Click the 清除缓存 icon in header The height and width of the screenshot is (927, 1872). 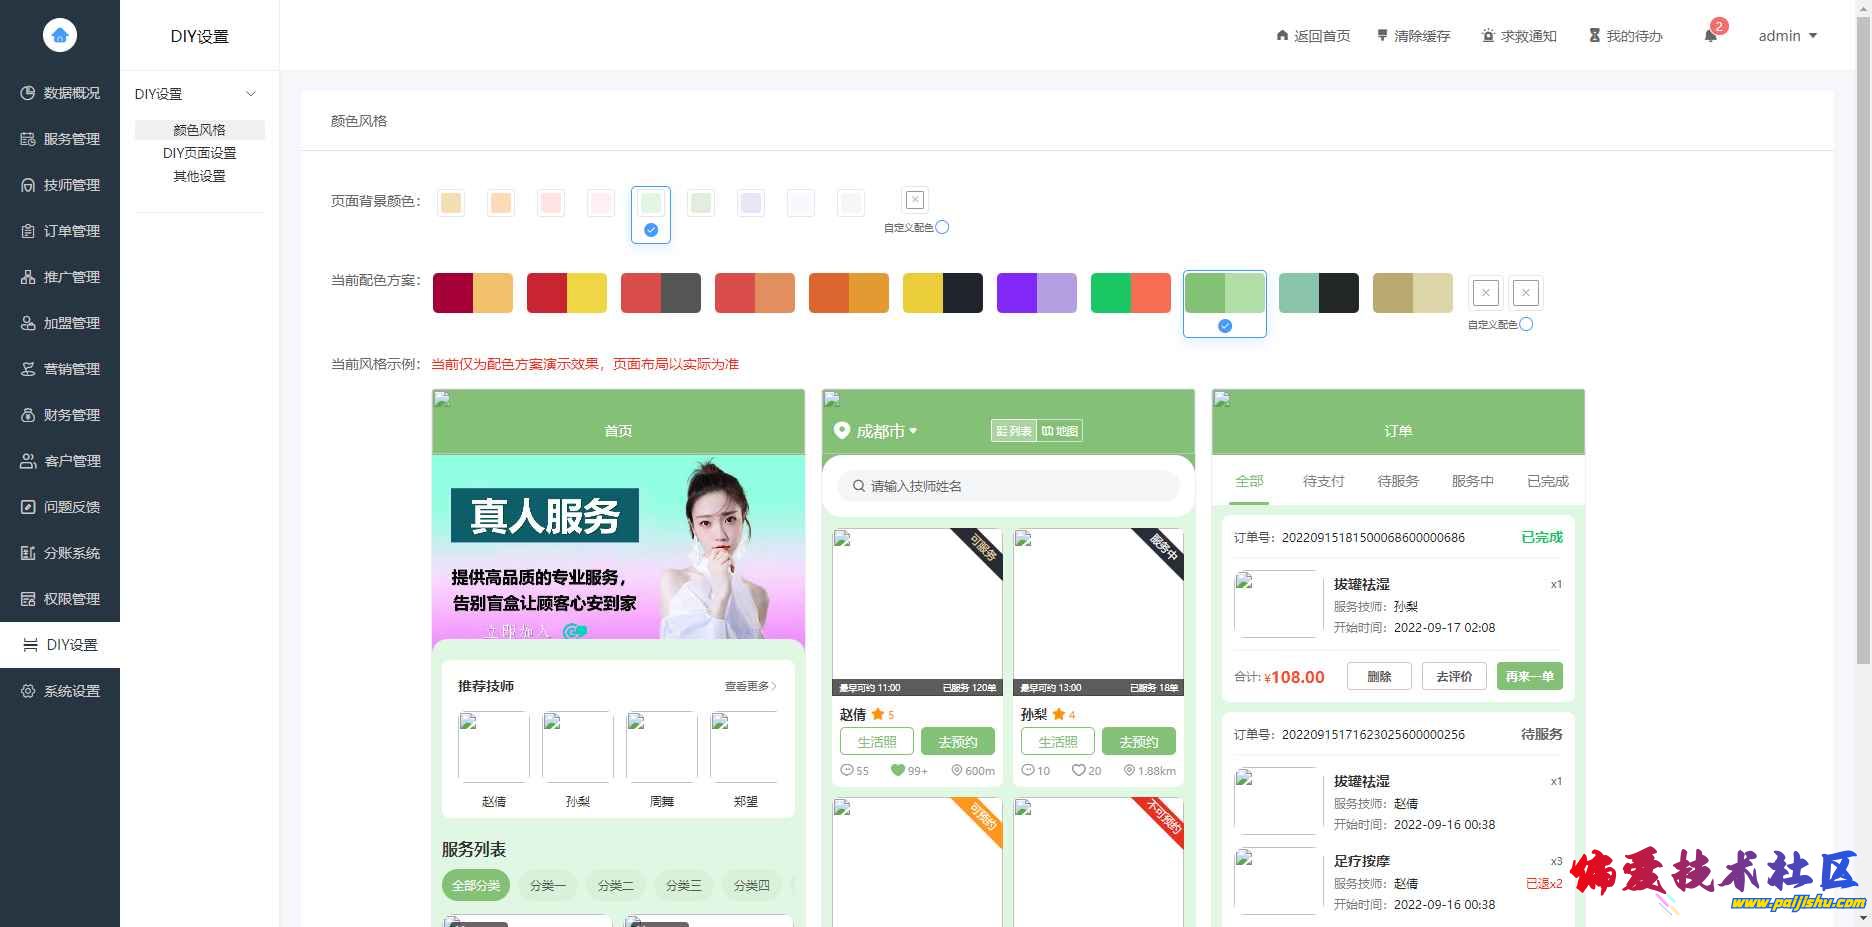1383,36
